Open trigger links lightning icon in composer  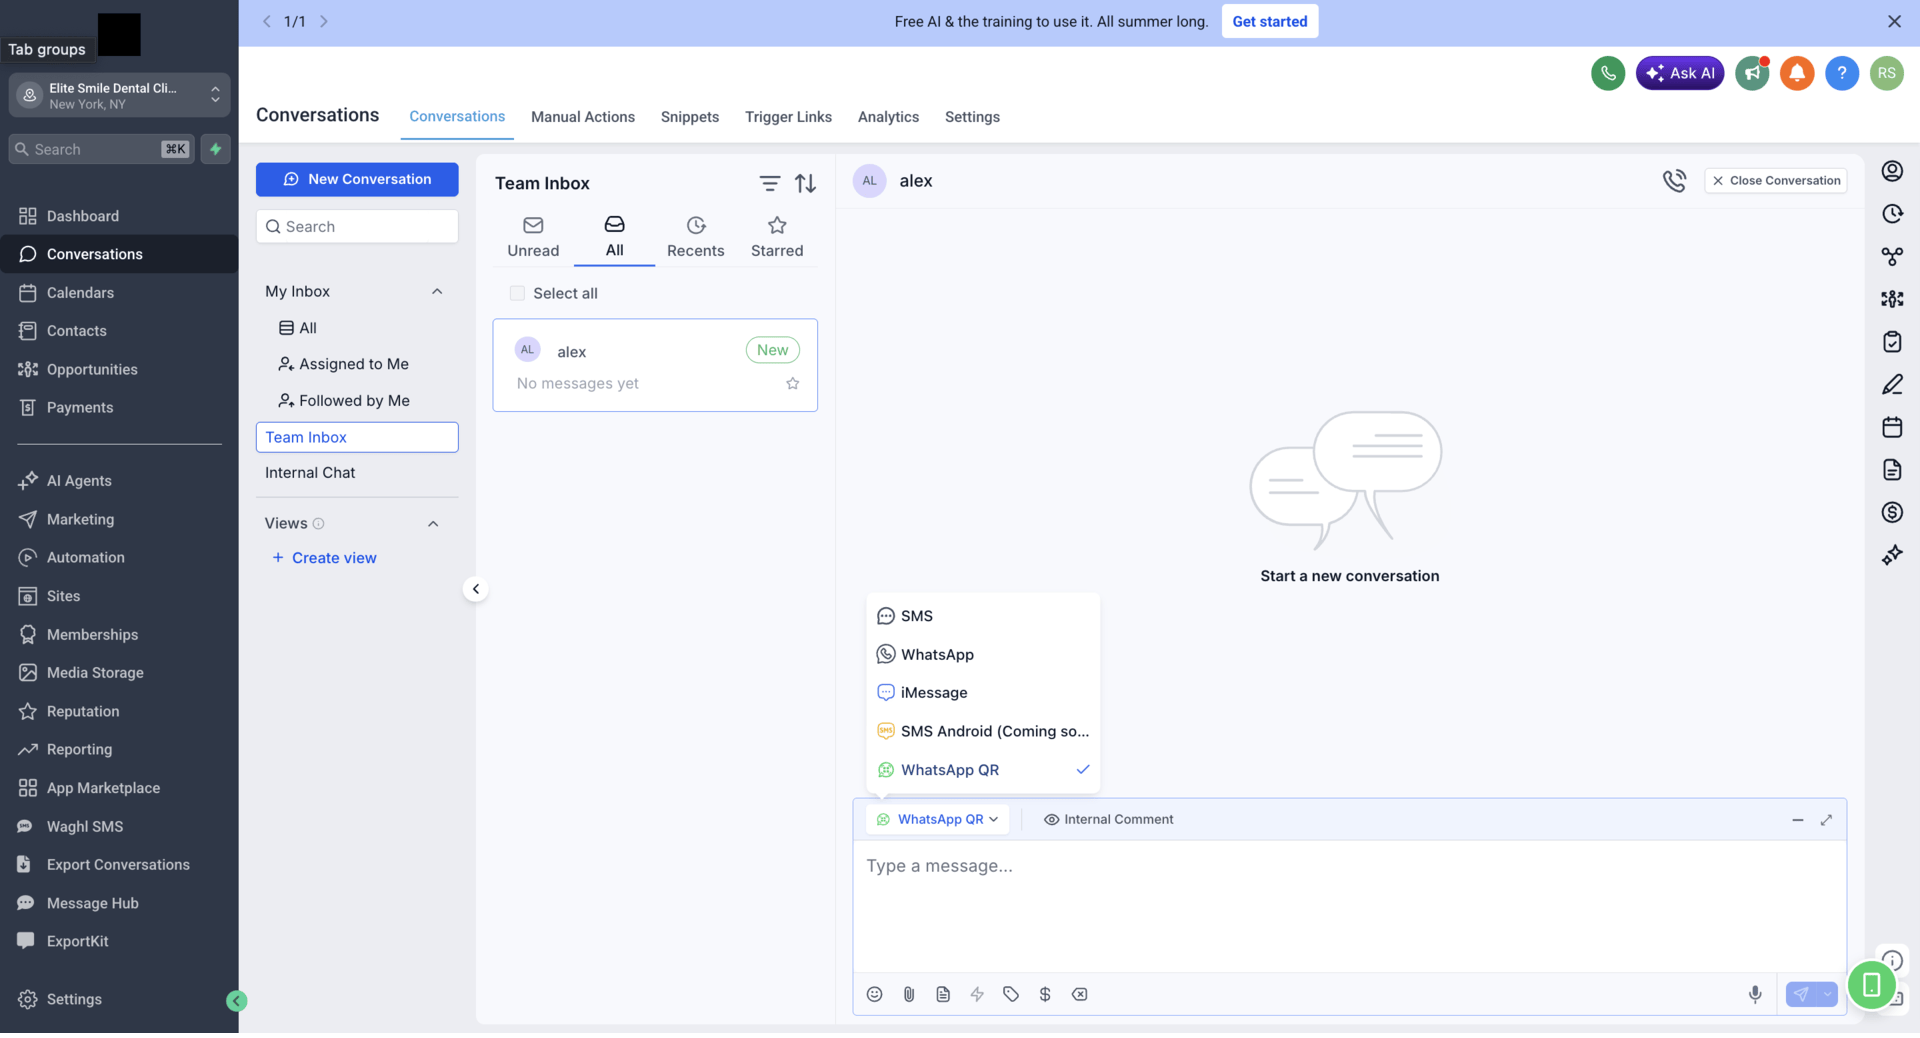point(977,994)
